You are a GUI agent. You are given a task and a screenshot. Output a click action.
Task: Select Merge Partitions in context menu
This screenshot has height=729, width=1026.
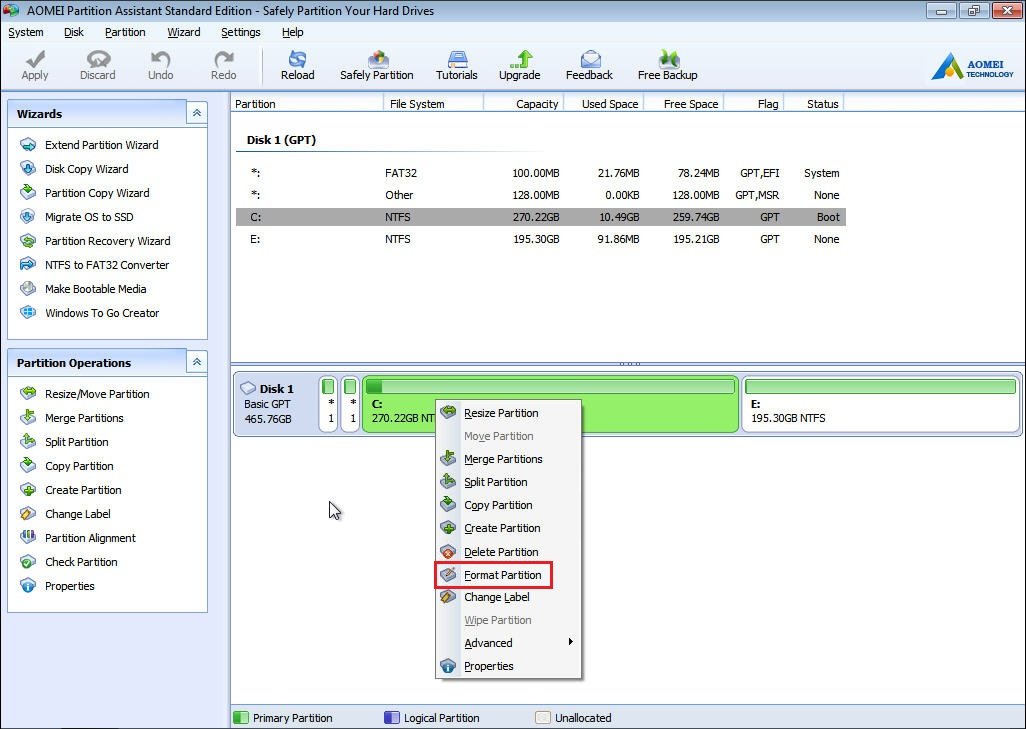click(x=508, y=459)
